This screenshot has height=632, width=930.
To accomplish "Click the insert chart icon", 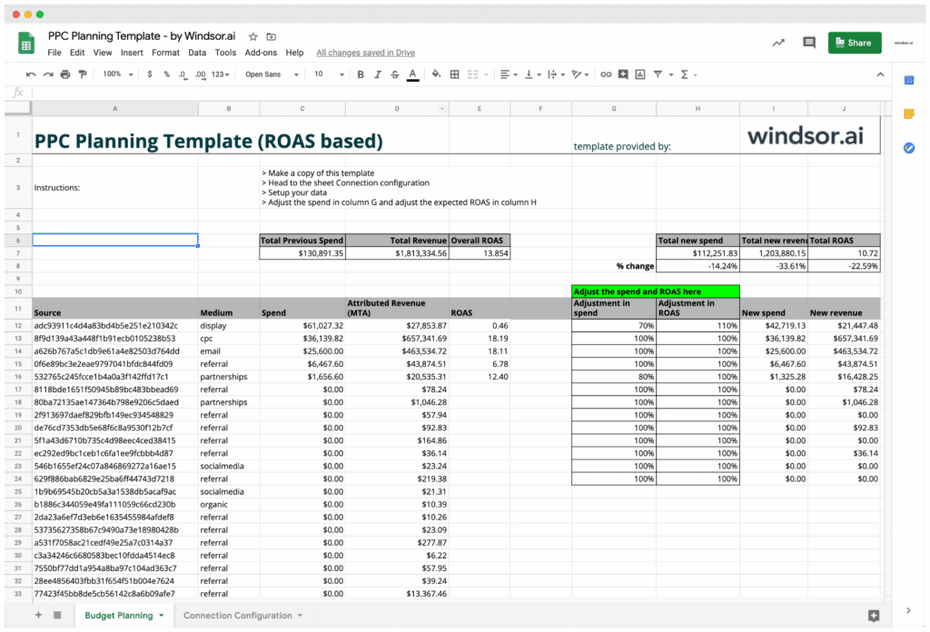I will point(640,74).
